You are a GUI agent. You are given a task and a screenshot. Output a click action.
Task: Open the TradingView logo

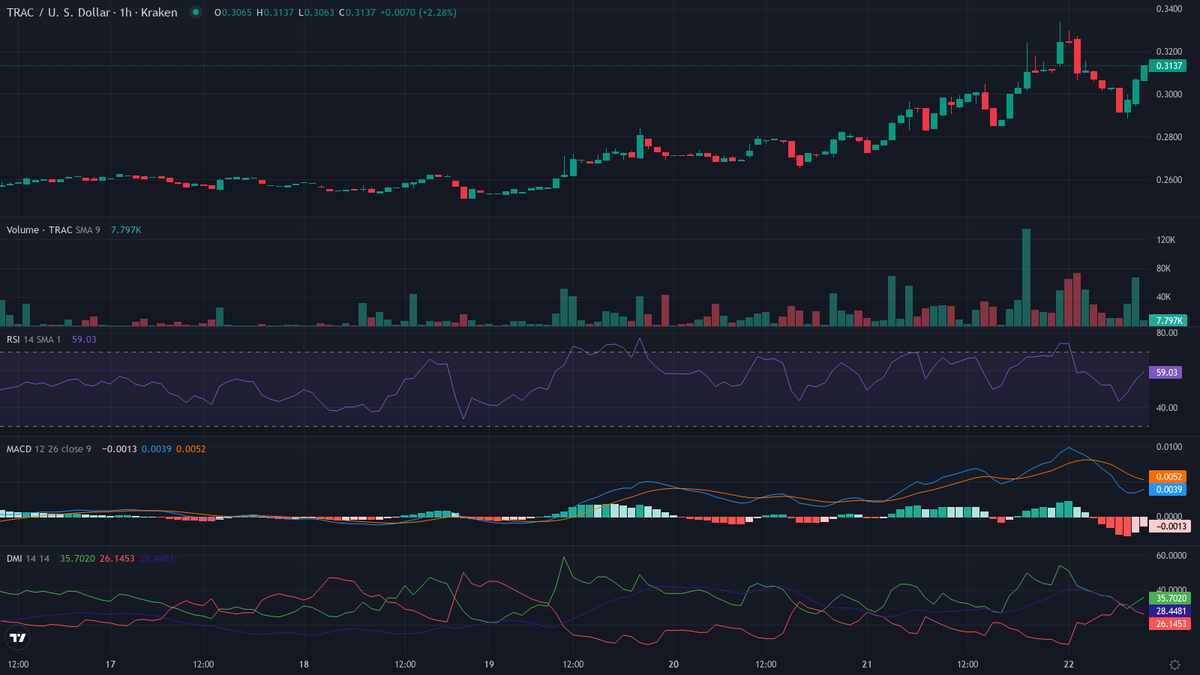pyautogui.click(x=17, y=637)
